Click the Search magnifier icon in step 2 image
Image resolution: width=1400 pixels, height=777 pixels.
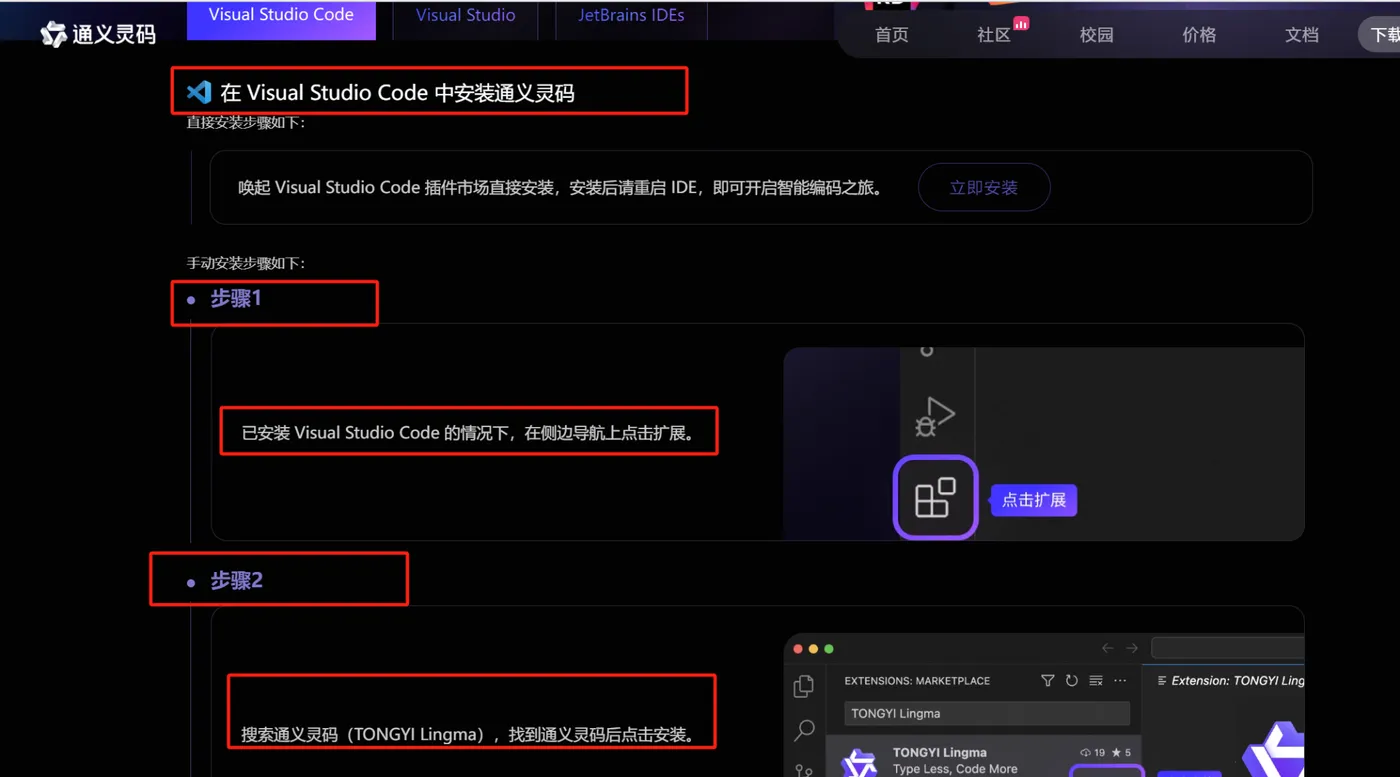click(804, 730)
